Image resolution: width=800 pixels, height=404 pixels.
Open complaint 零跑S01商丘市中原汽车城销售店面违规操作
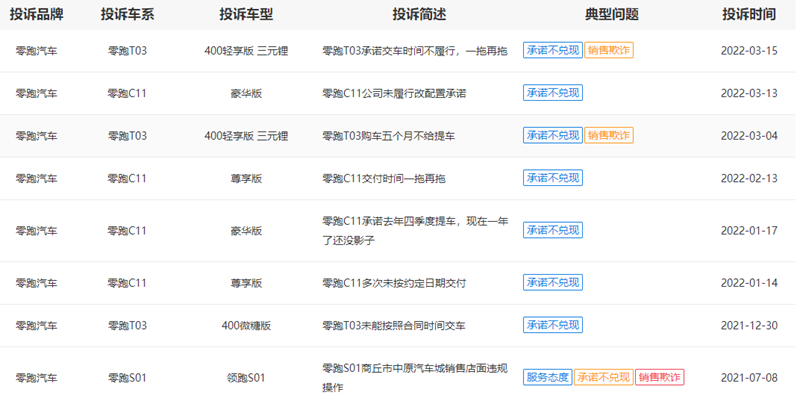(x=415, y=377)
